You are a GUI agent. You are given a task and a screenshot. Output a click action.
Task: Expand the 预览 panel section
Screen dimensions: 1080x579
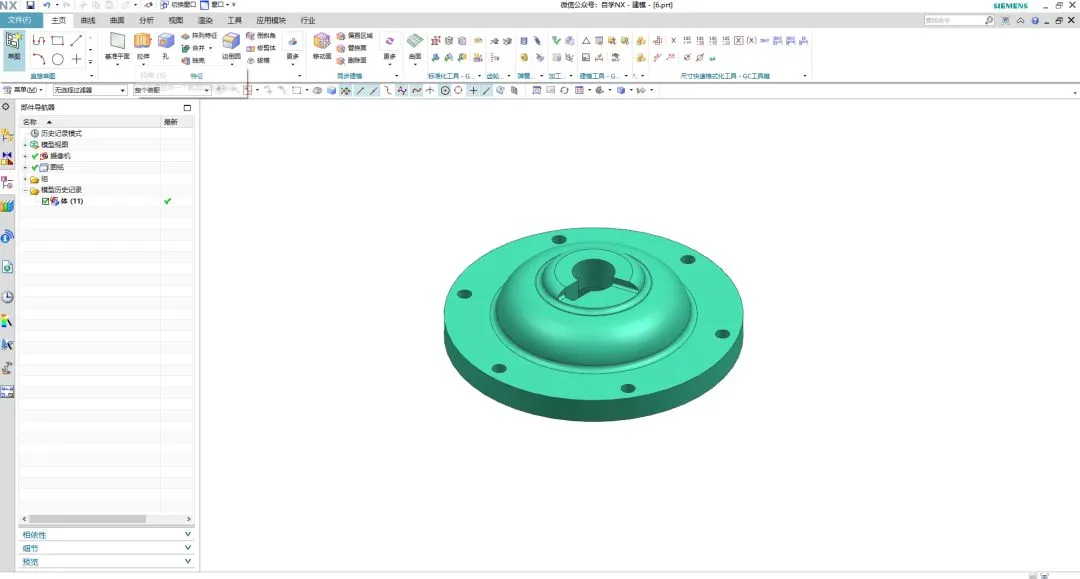tap(105, 561)
